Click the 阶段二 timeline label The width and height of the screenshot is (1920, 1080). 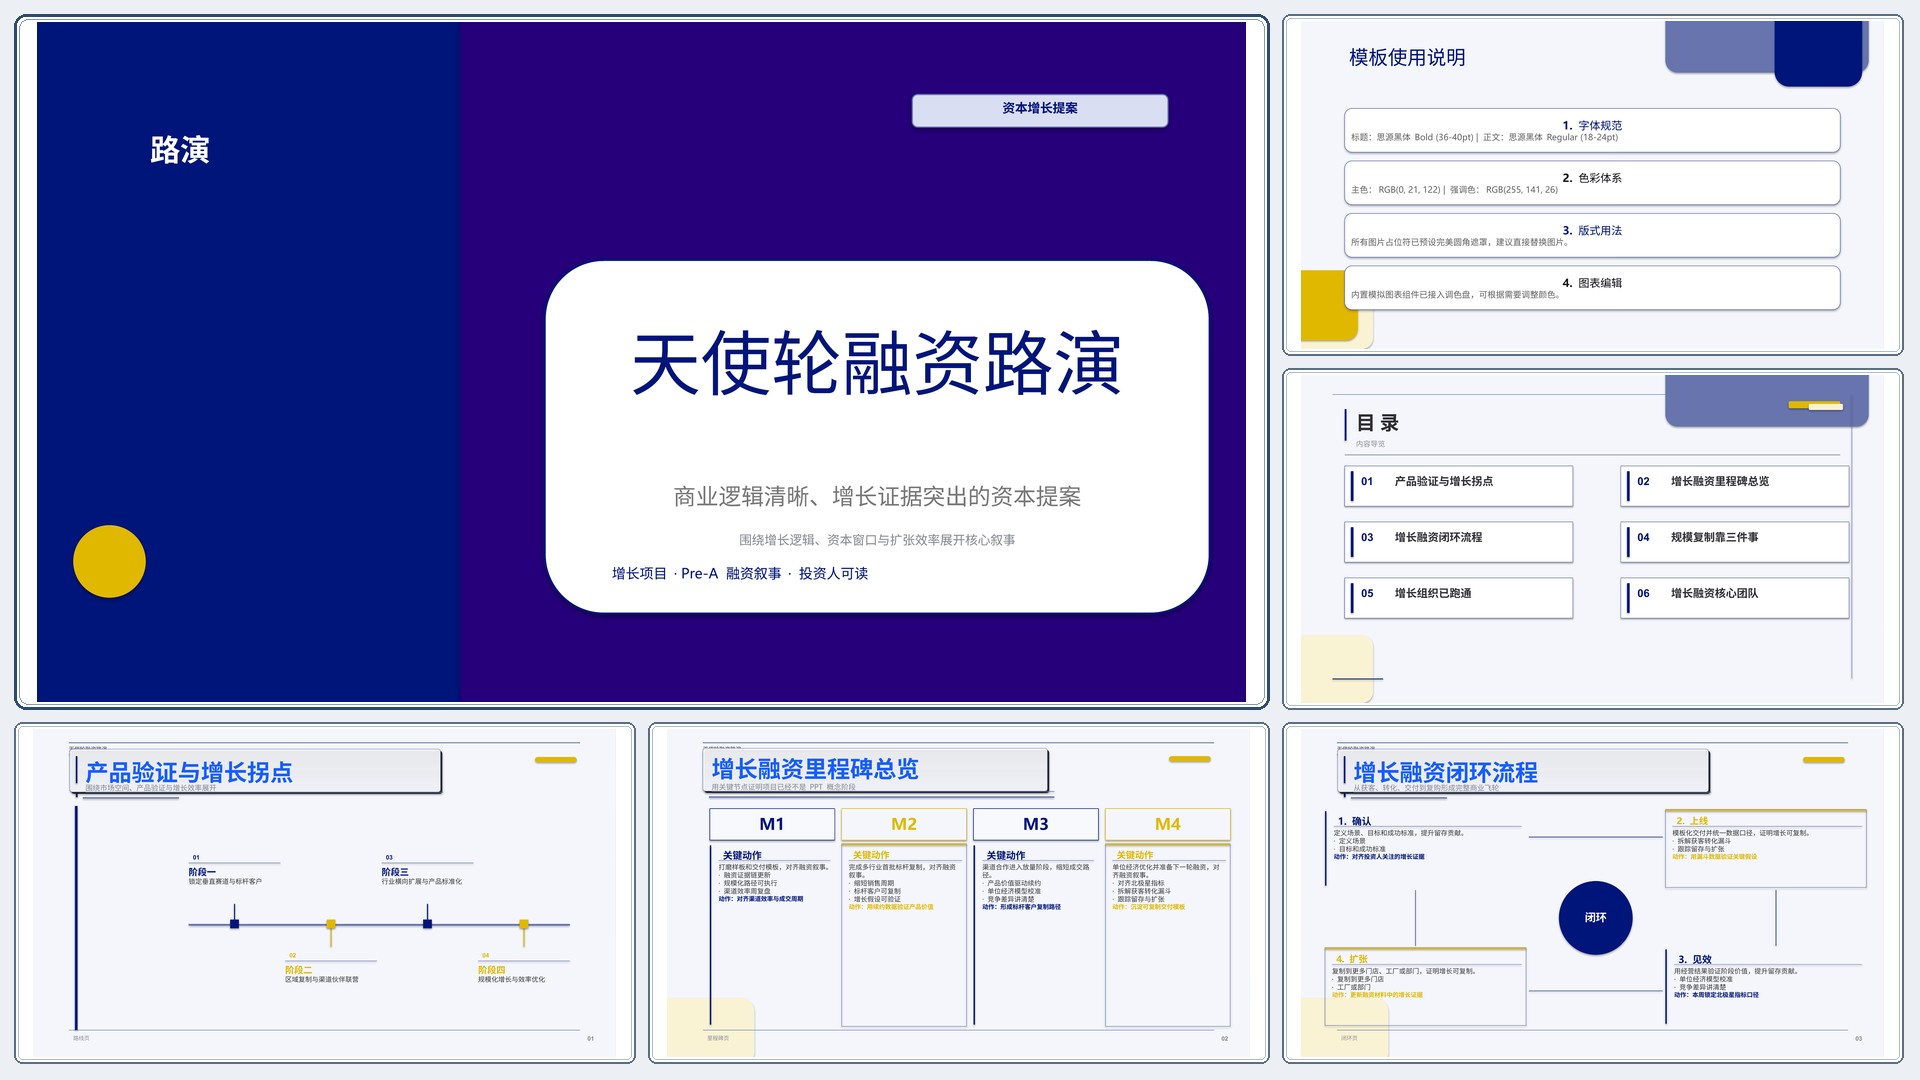[298, 970]
